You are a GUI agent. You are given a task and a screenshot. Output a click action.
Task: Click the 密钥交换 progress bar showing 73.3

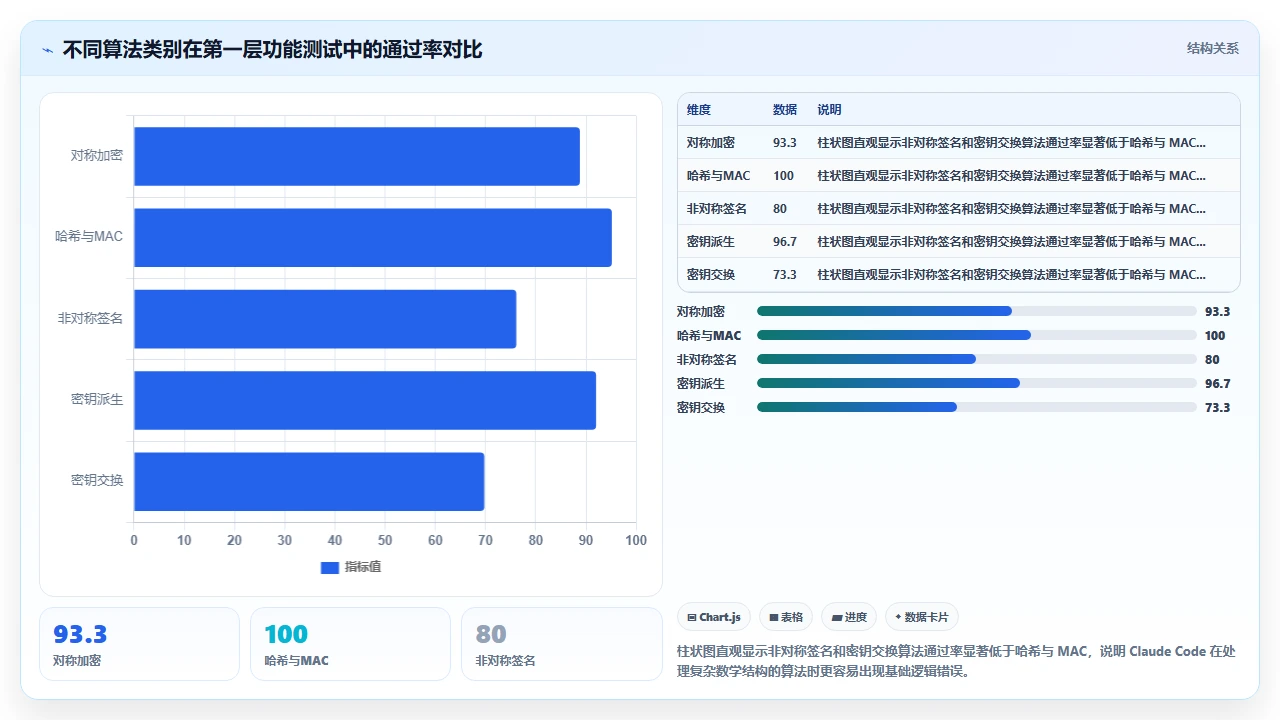977,407
